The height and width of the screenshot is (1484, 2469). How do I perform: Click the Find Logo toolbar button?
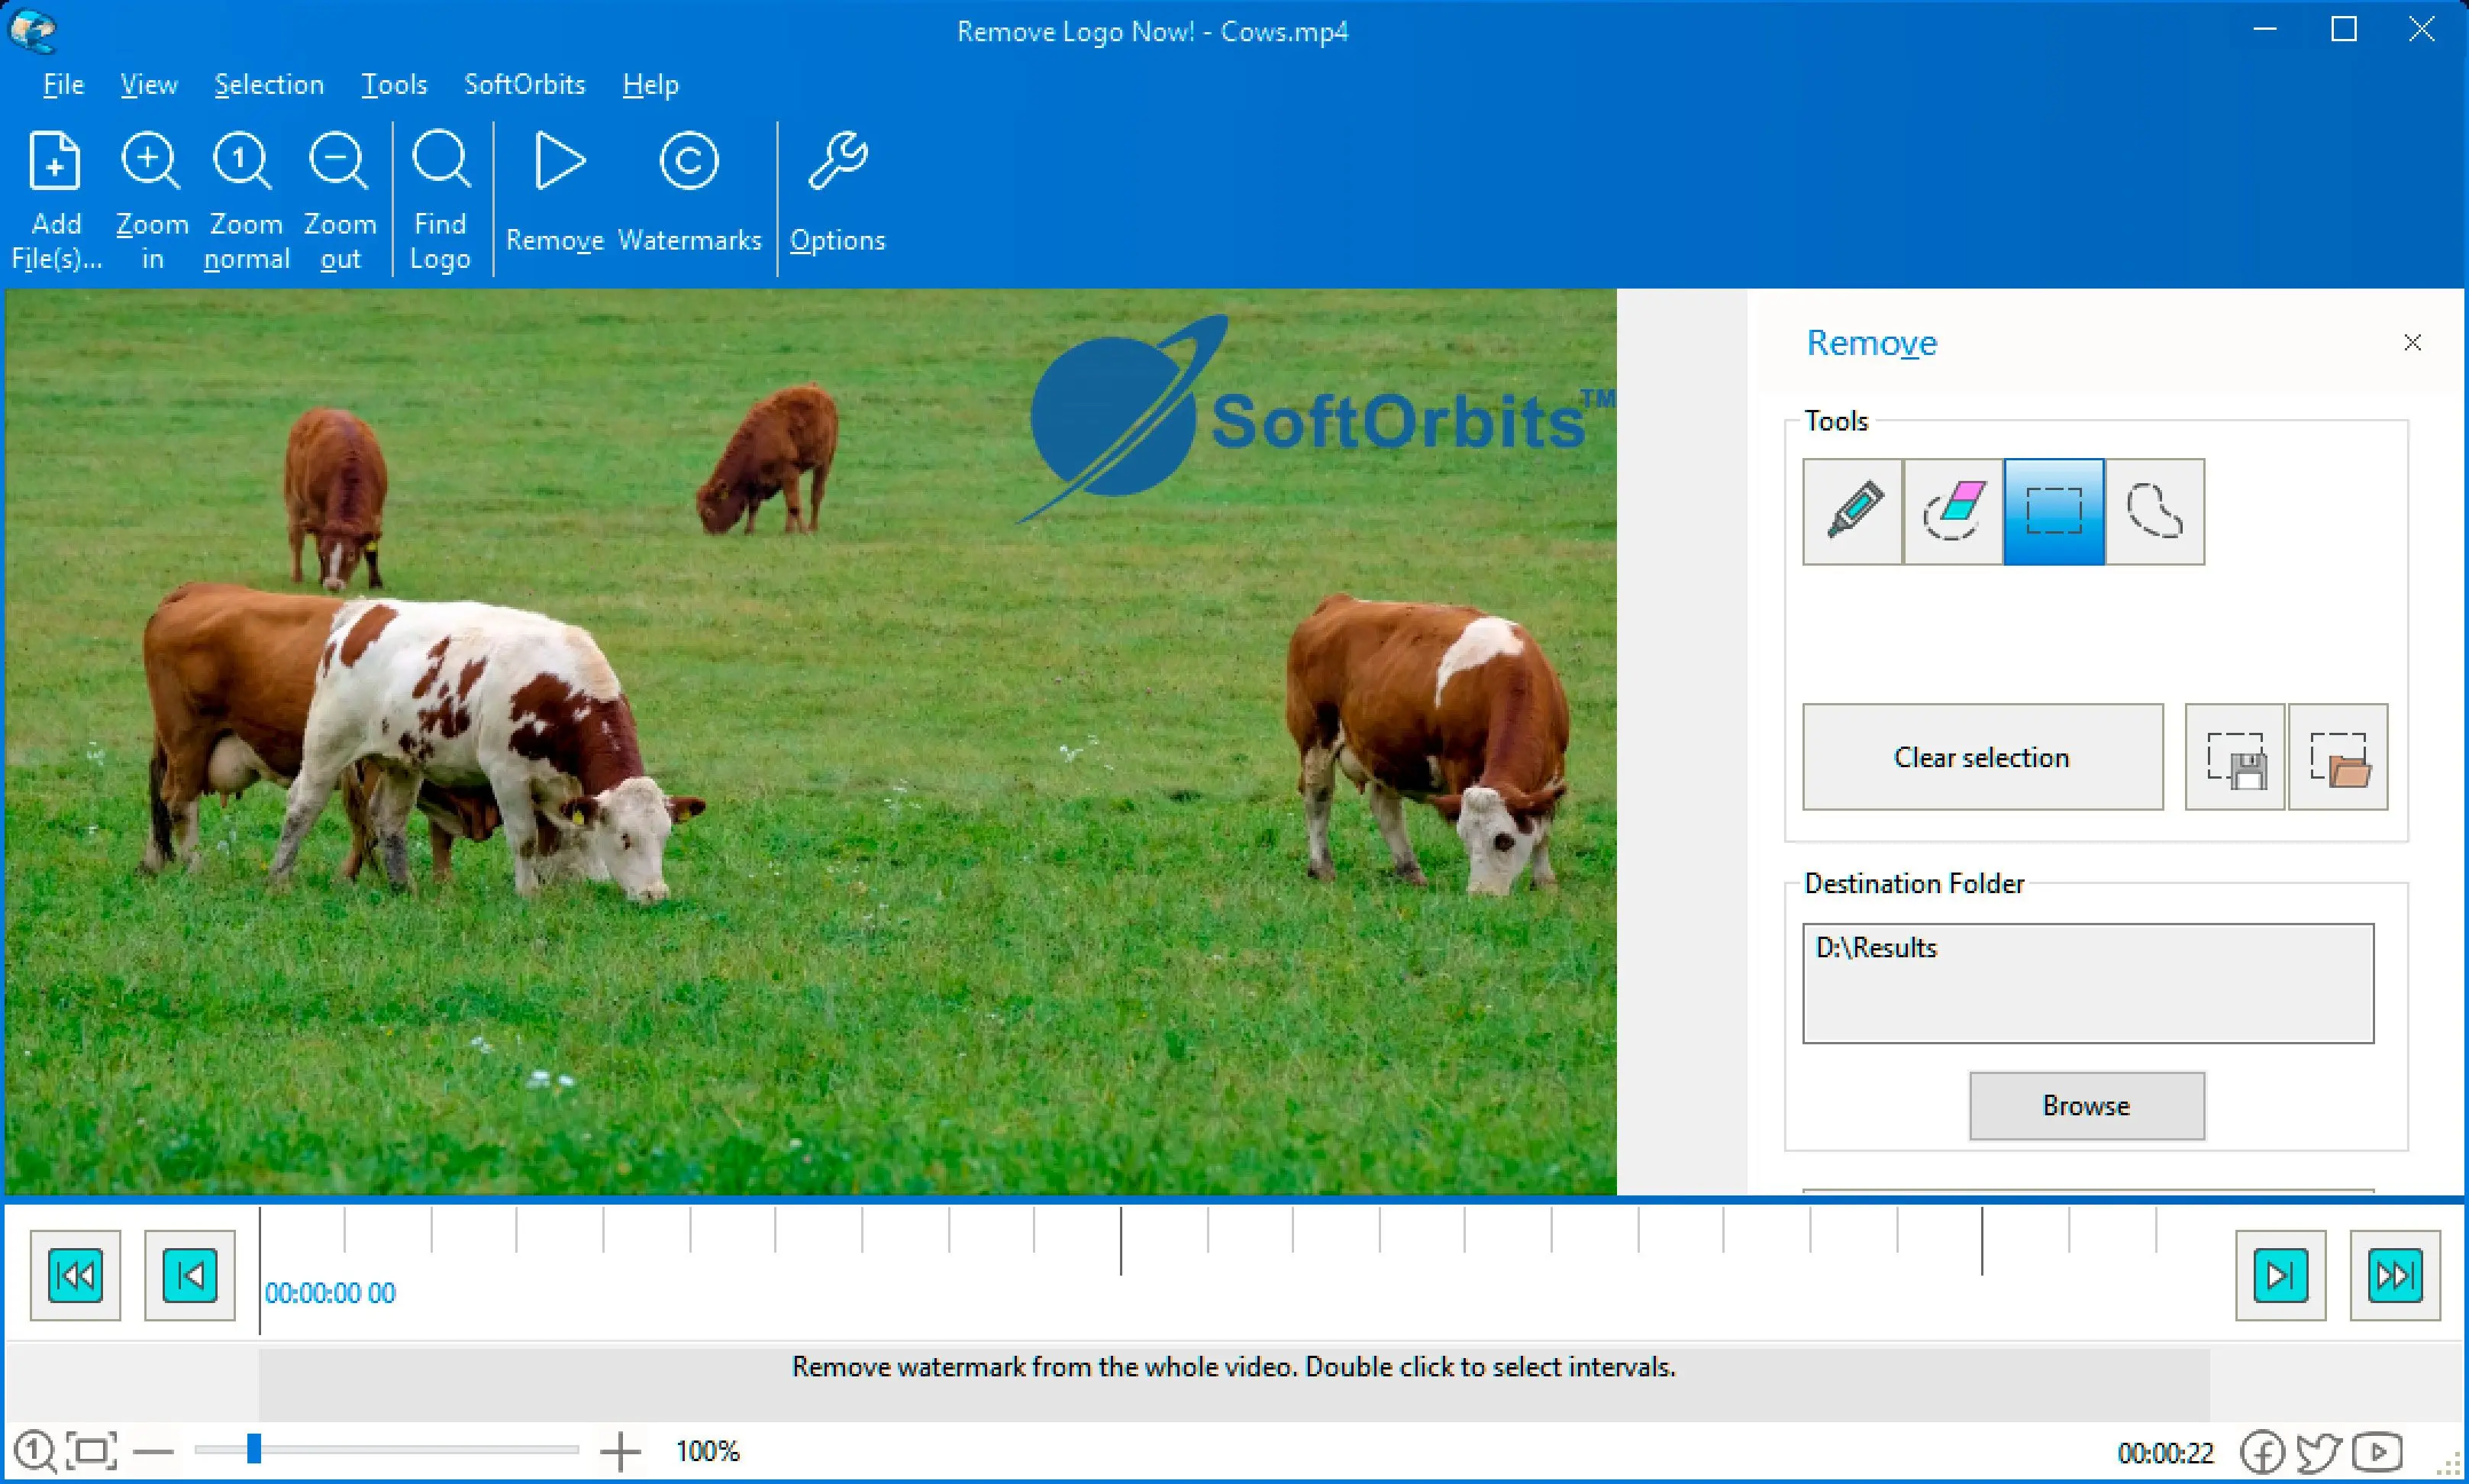click(440, 200)
